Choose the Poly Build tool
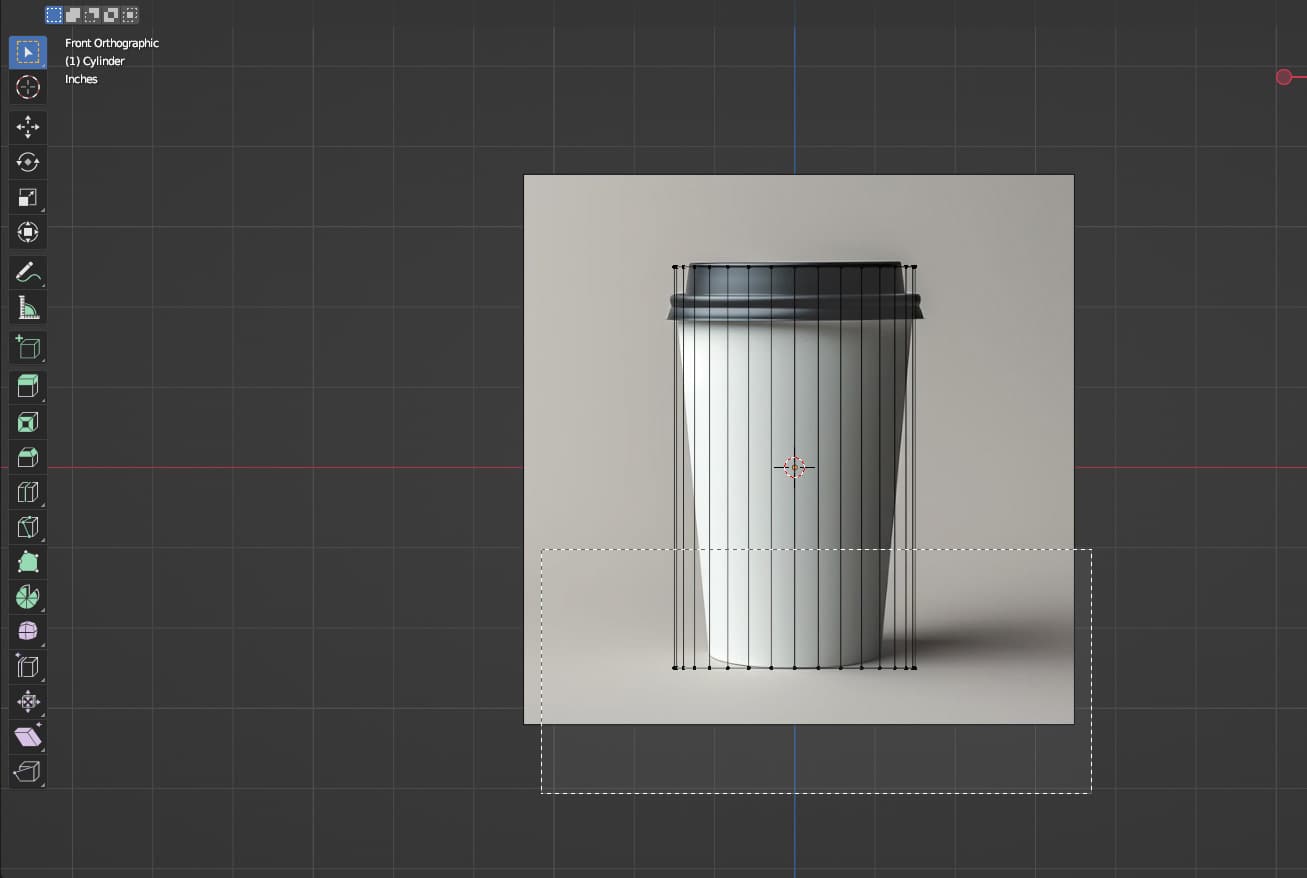1307x878 pixels. coord(28,562)
